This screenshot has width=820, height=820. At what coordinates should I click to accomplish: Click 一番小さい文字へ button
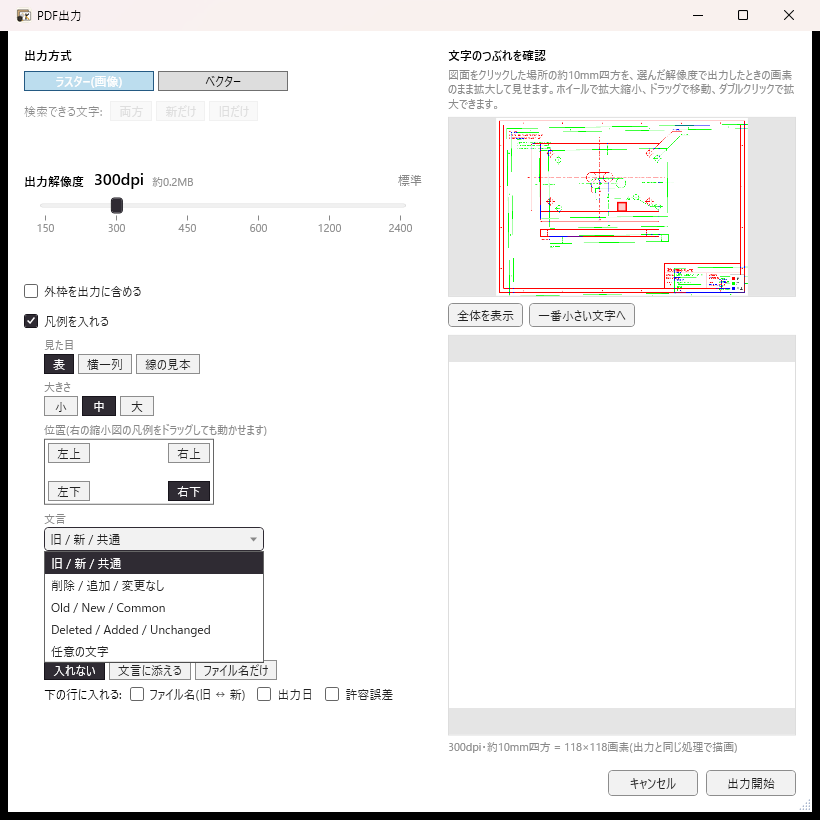click(582, 315)
